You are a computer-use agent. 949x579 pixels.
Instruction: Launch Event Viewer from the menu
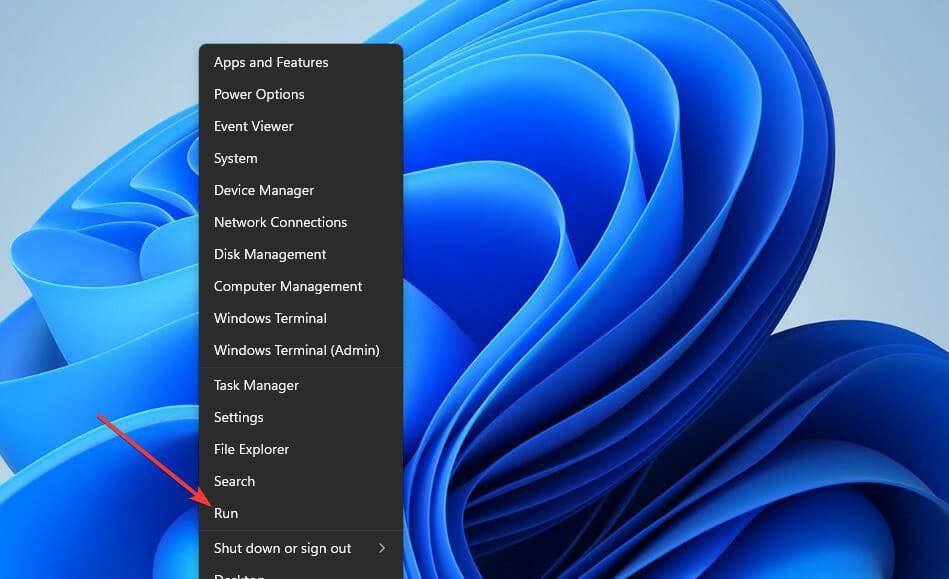(x=254, y=126)
